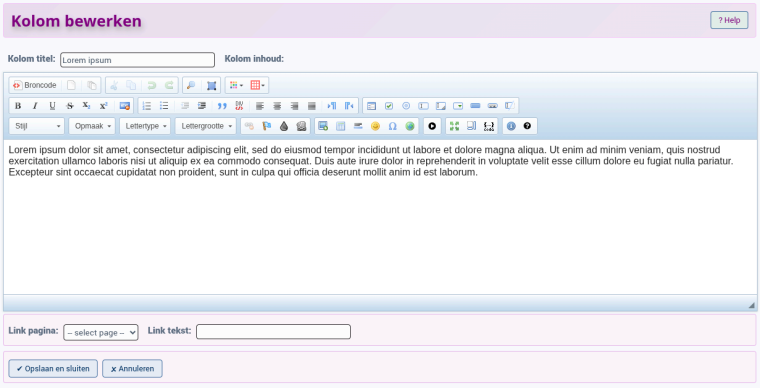Image resolution: width=760 pixels, height=388 pixels.
Task: Decrease indent of the paragraph
Action: click(185, 106)
